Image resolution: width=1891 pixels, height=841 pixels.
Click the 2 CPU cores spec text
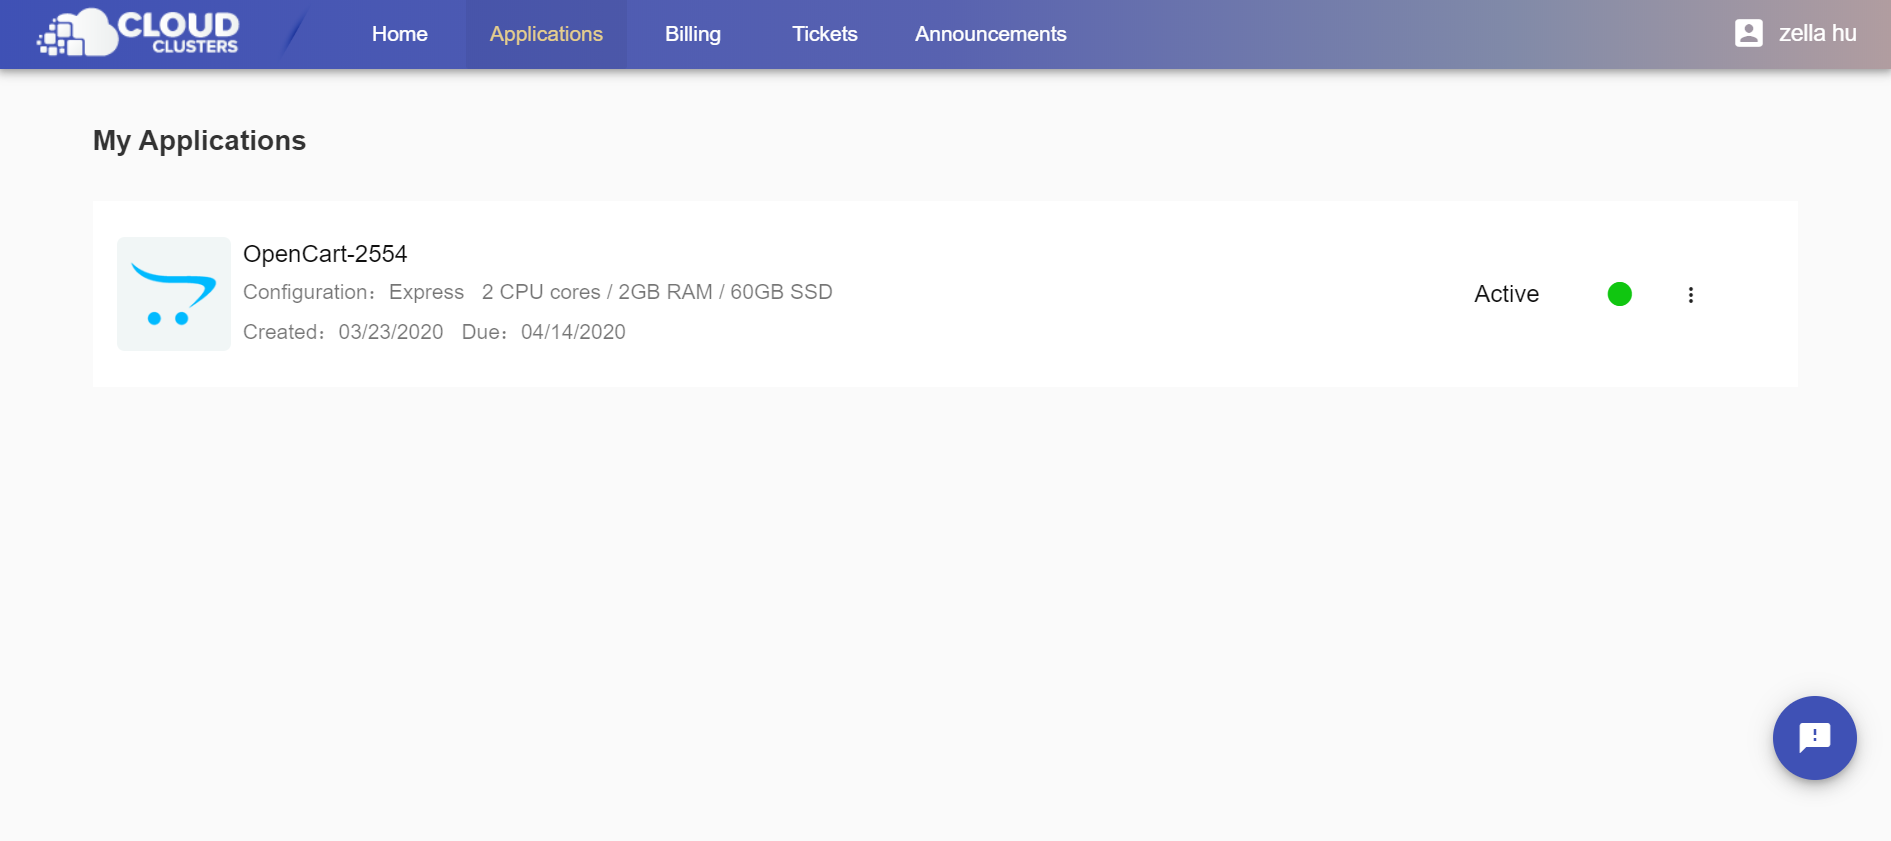(x=541, y=292)
